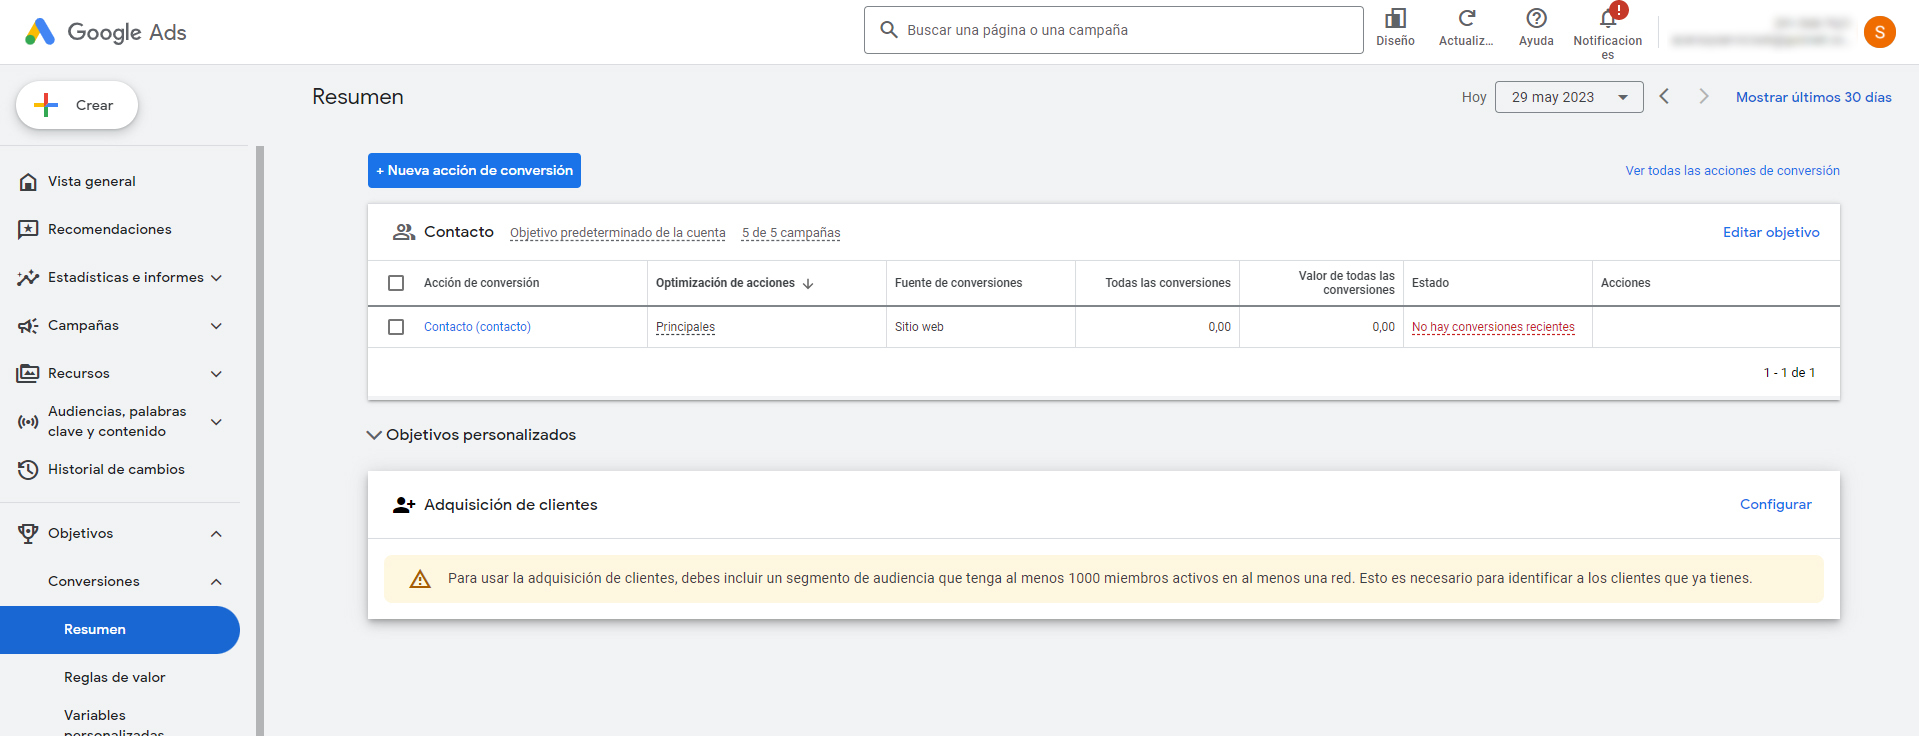
Task: Click the sort arrow on Optimización de acciones
Action: [808, 284]
